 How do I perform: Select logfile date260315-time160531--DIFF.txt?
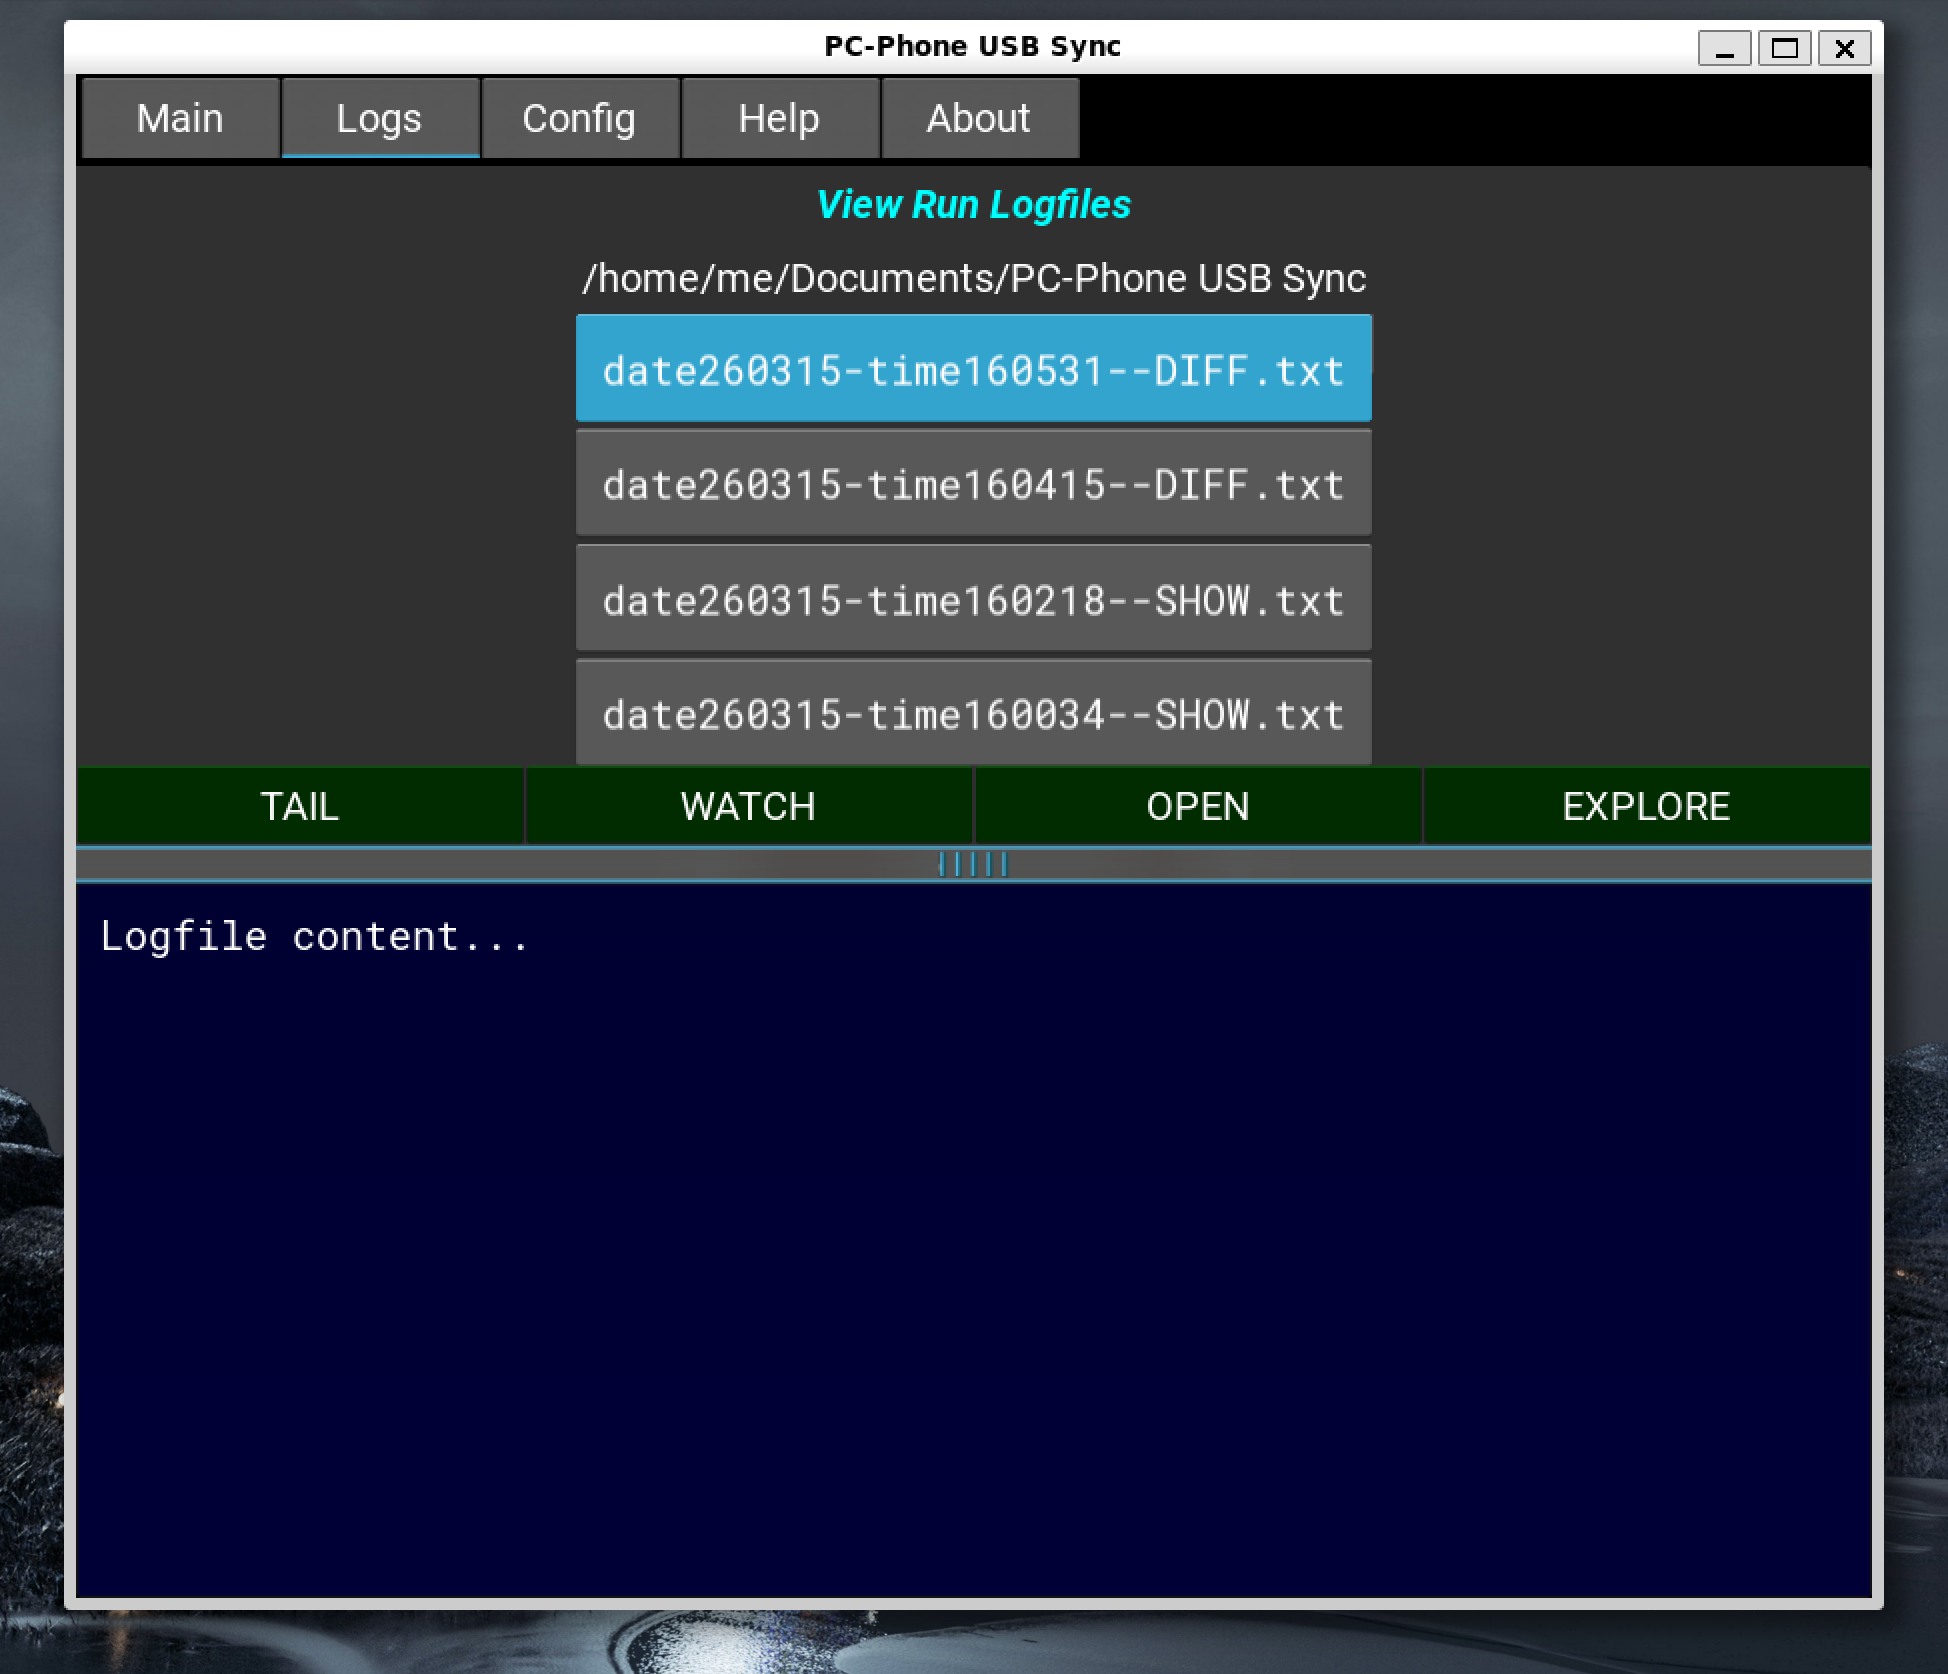point(973,370)
